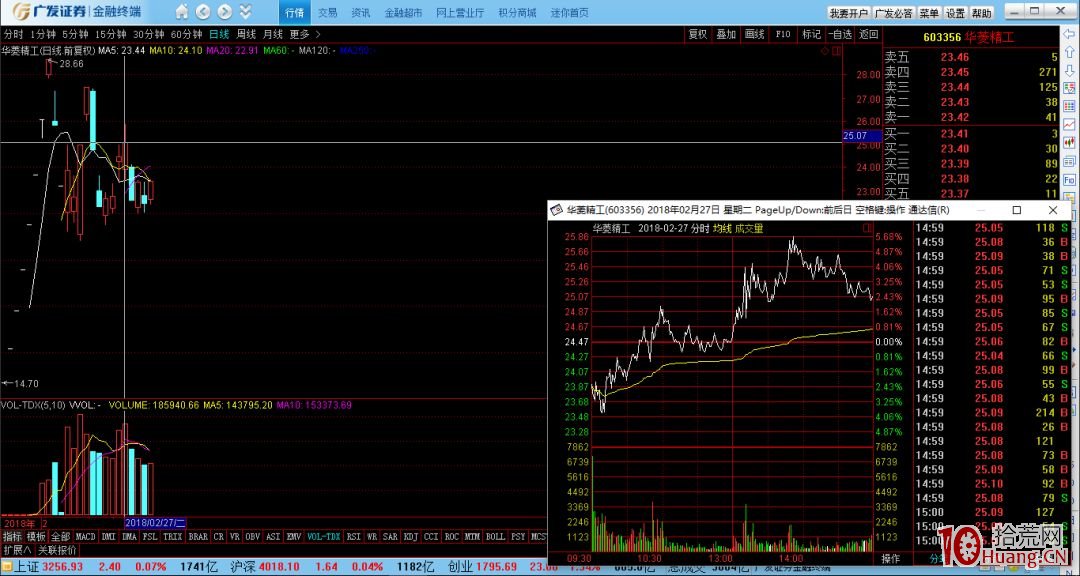This screenshot has height=576, width=1080.
Task: Open the intraday line chart sidebar icon
Action: [x=1069, y=125]
